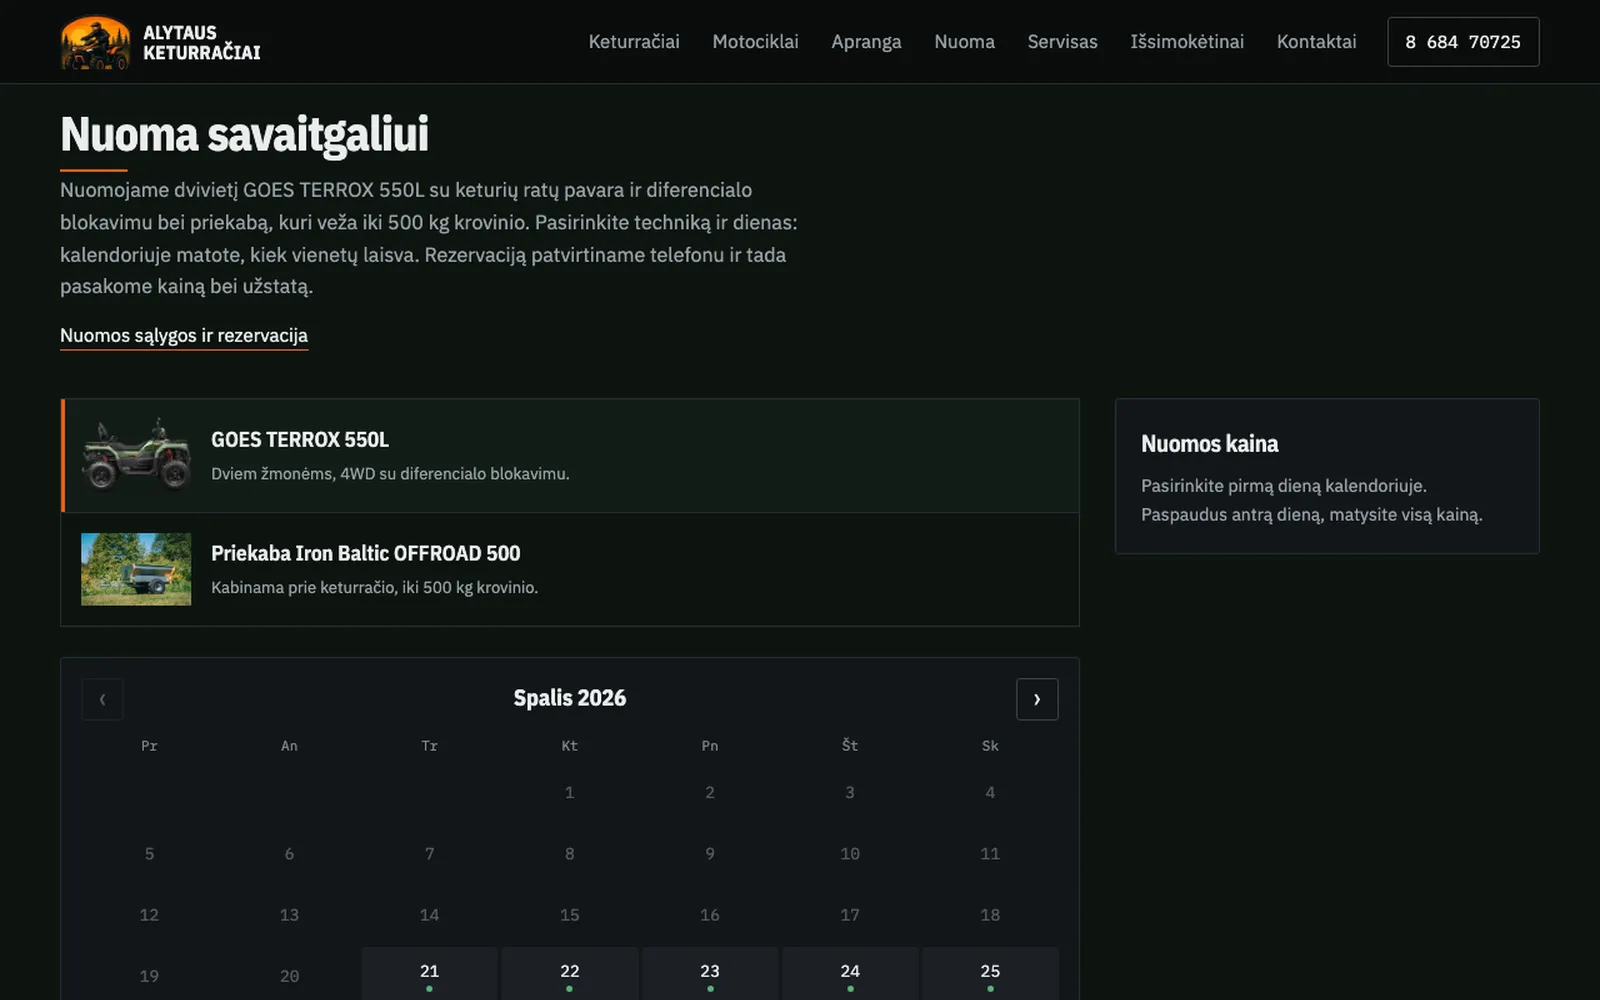Pick day 23 in the calendar

click(x=710, y=975)
